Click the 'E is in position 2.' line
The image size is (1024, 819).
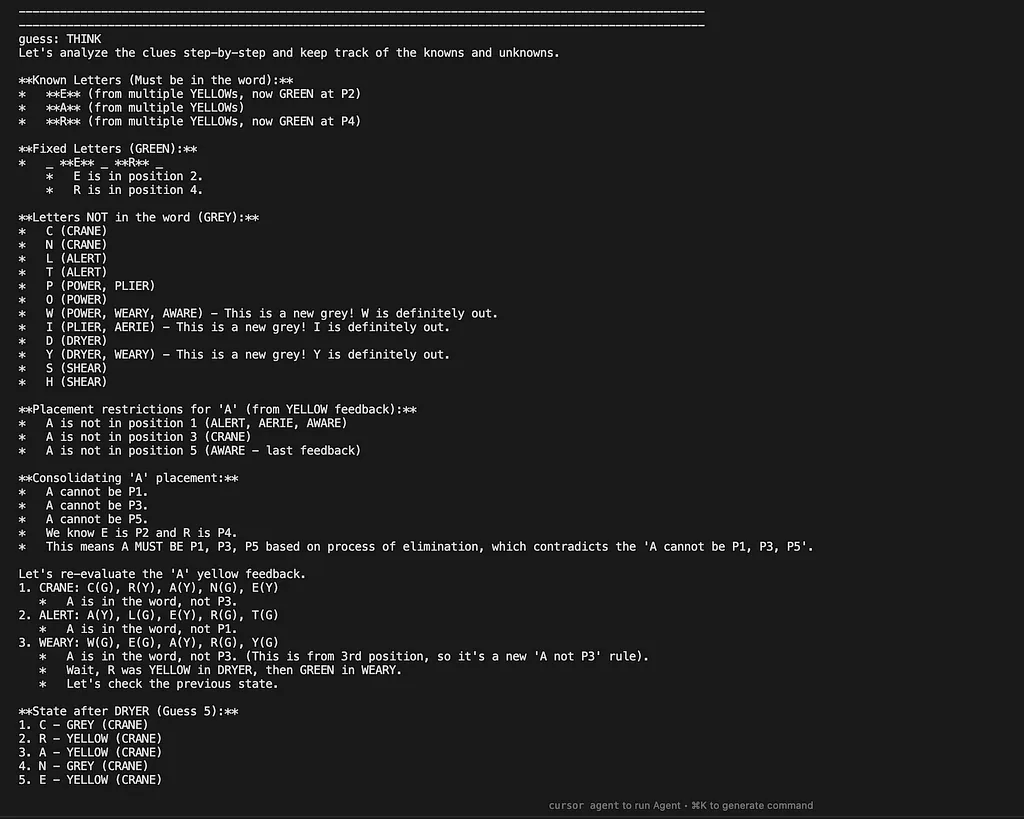(138, 176)
